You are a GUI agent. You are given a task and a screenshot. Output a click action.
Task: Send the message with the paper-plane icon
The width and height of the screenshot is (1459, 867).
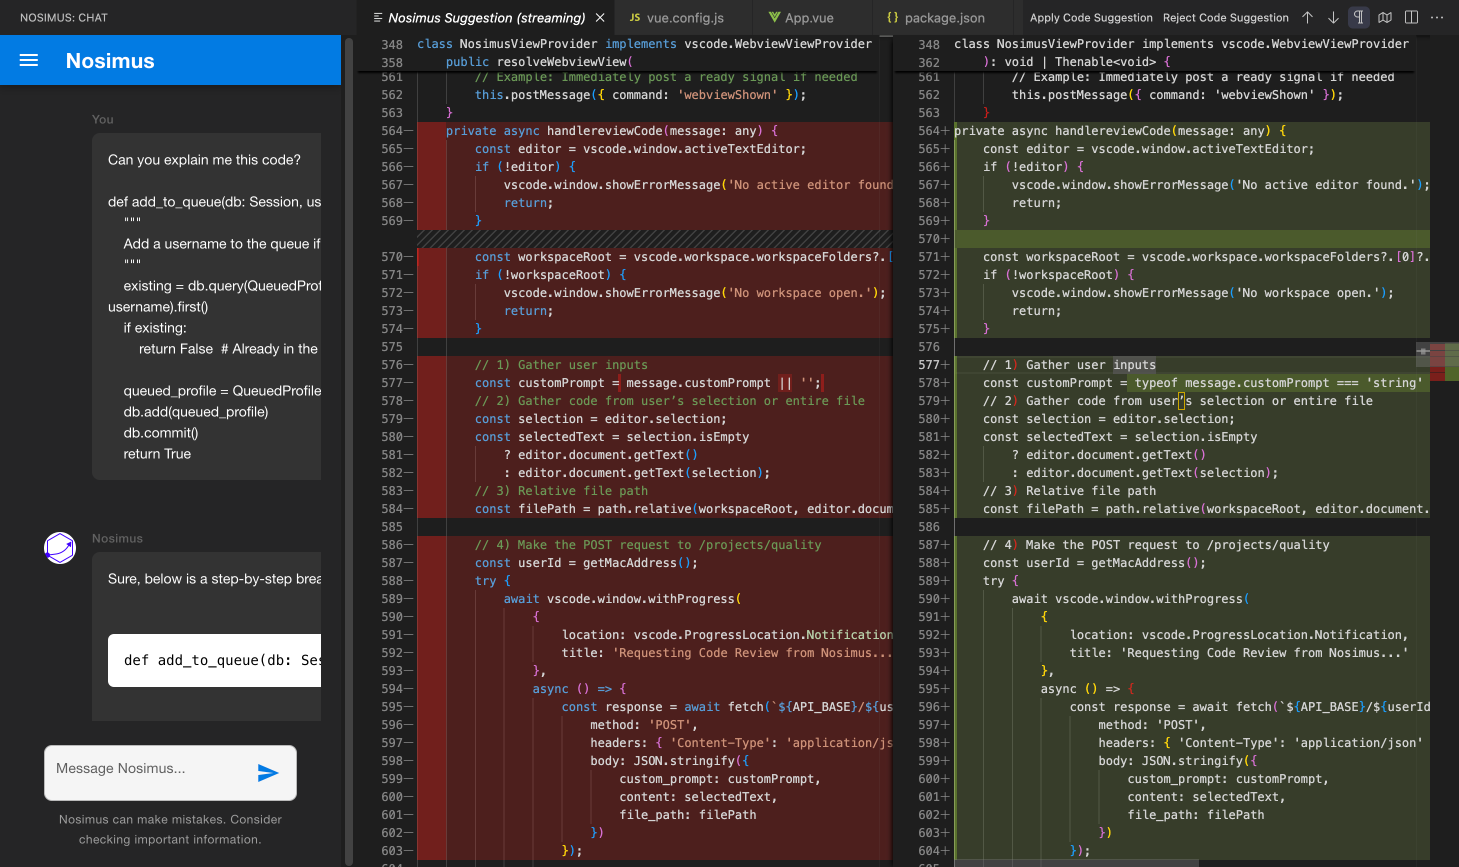click(x=268, y=772)
